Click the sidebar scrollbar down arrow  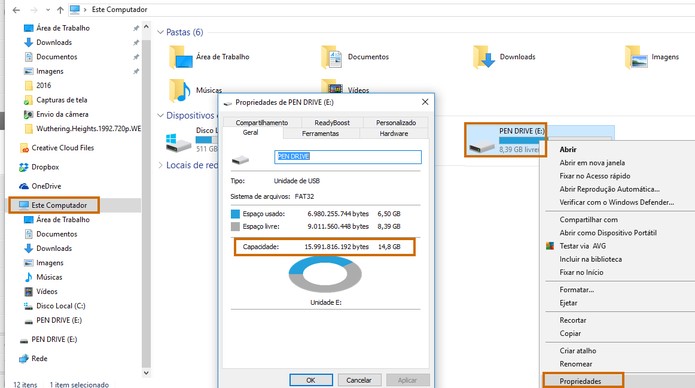146,373
